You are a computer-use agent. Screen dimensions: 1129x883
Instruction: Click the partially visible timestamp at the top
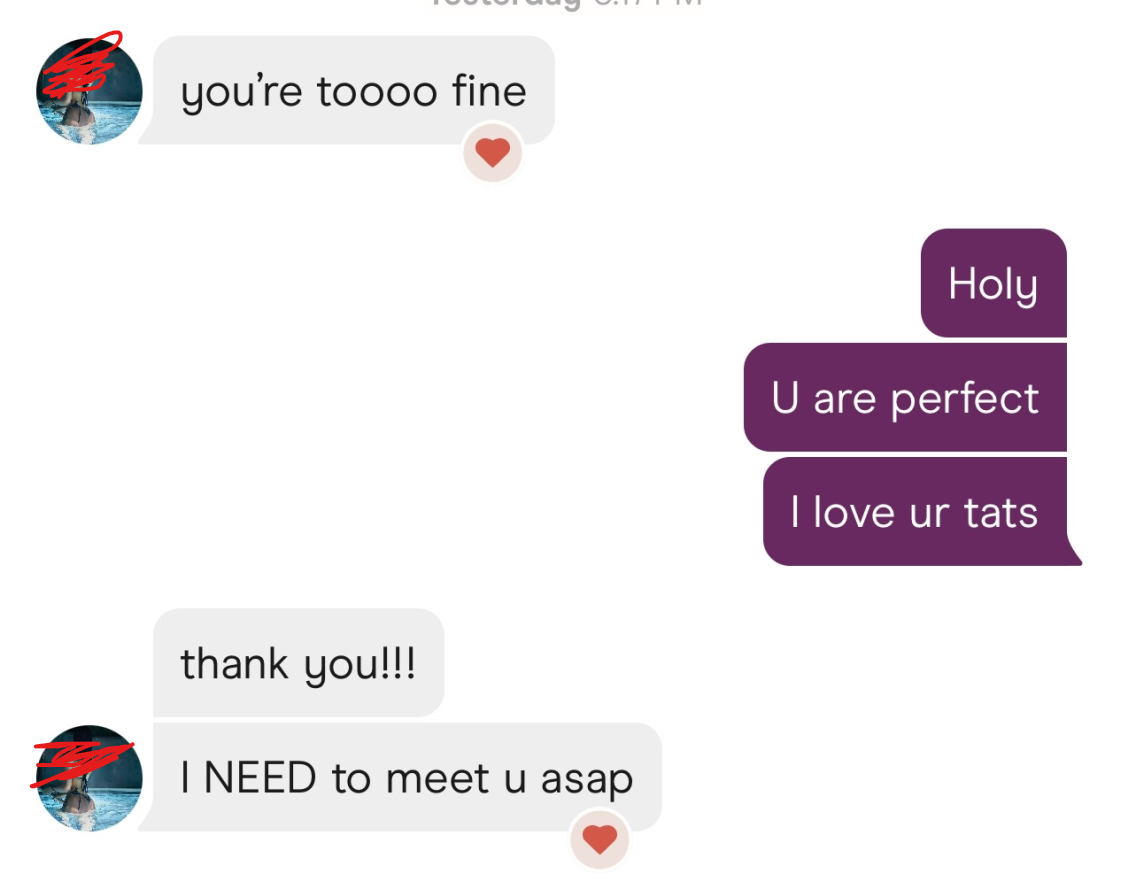pyautogui.click(x=566, y=4)
